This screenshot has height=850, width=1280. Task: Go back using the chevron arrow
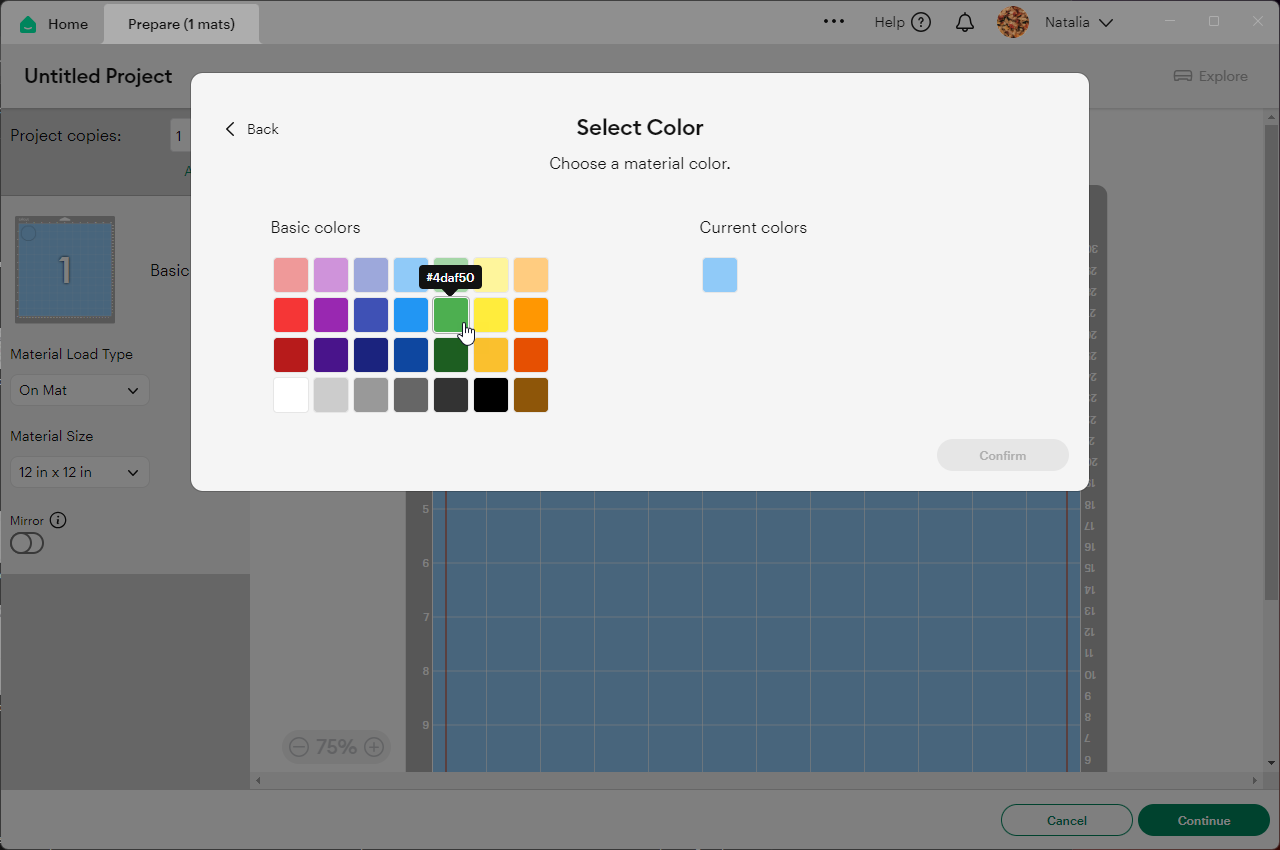coord(229,128)
